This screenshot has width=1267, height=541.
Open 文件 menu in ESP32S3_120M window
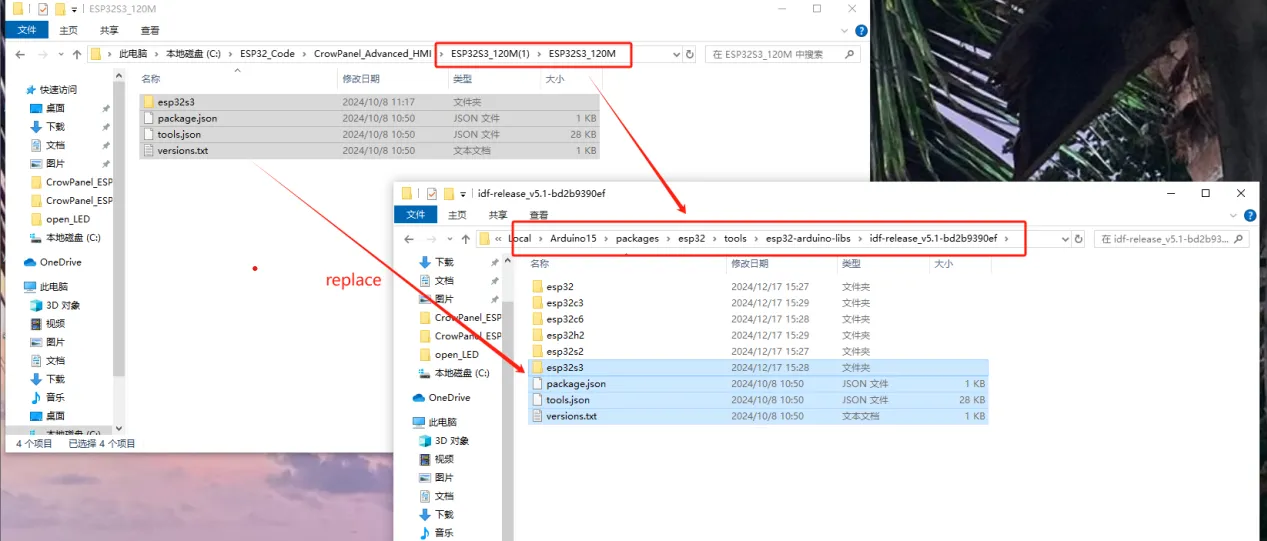(26, 30)
